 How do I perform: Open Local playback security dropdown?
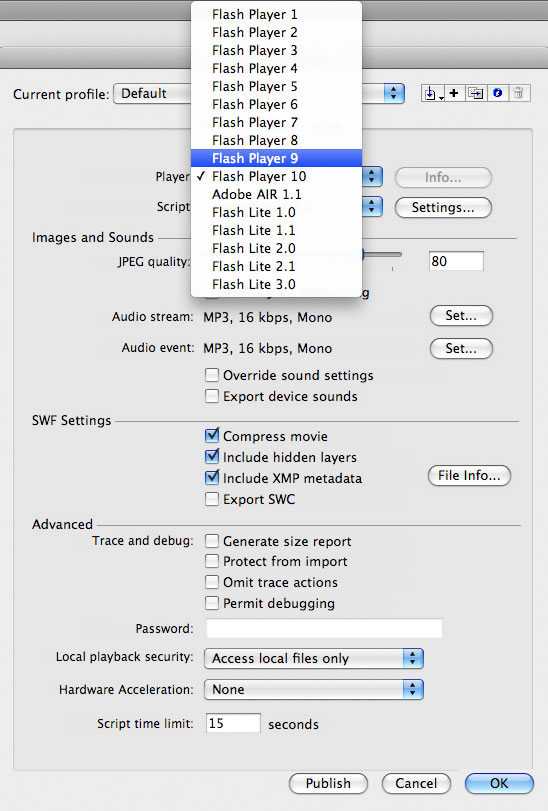pyautogui.click(x=314, y=658)
